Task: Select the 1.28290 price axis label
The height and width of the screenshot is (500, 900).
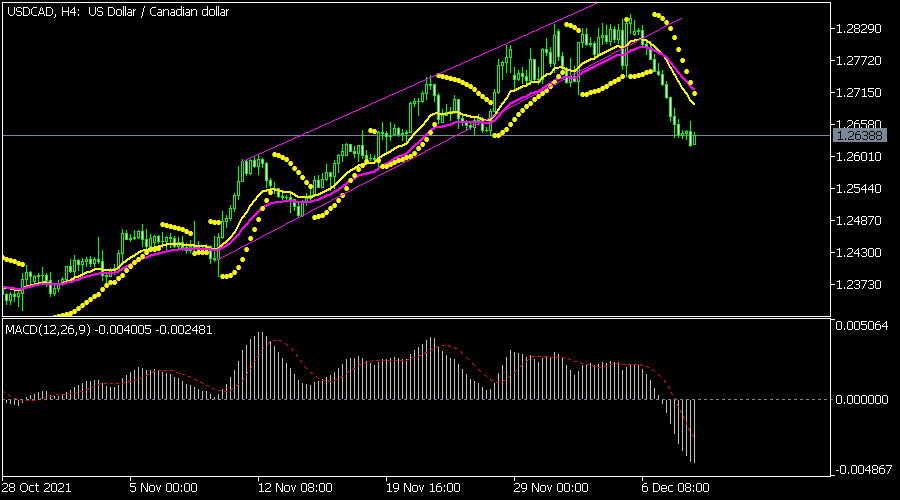Action: point(859,29)
